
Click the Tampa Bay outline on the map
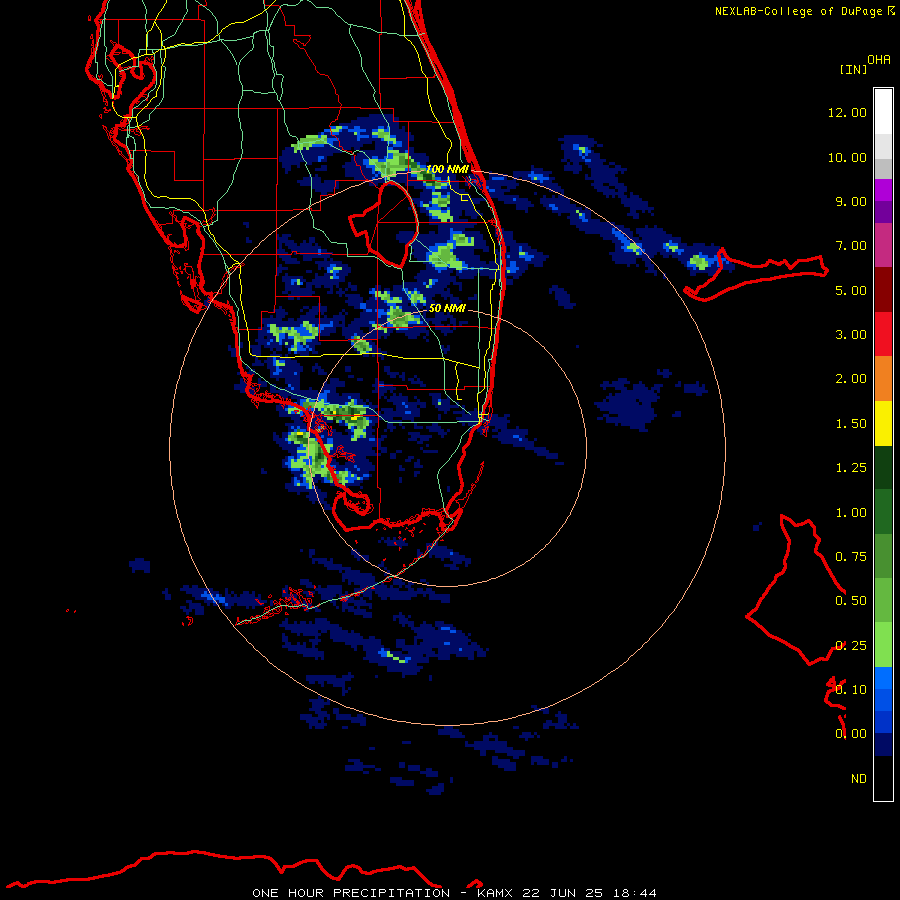point(132,80)
